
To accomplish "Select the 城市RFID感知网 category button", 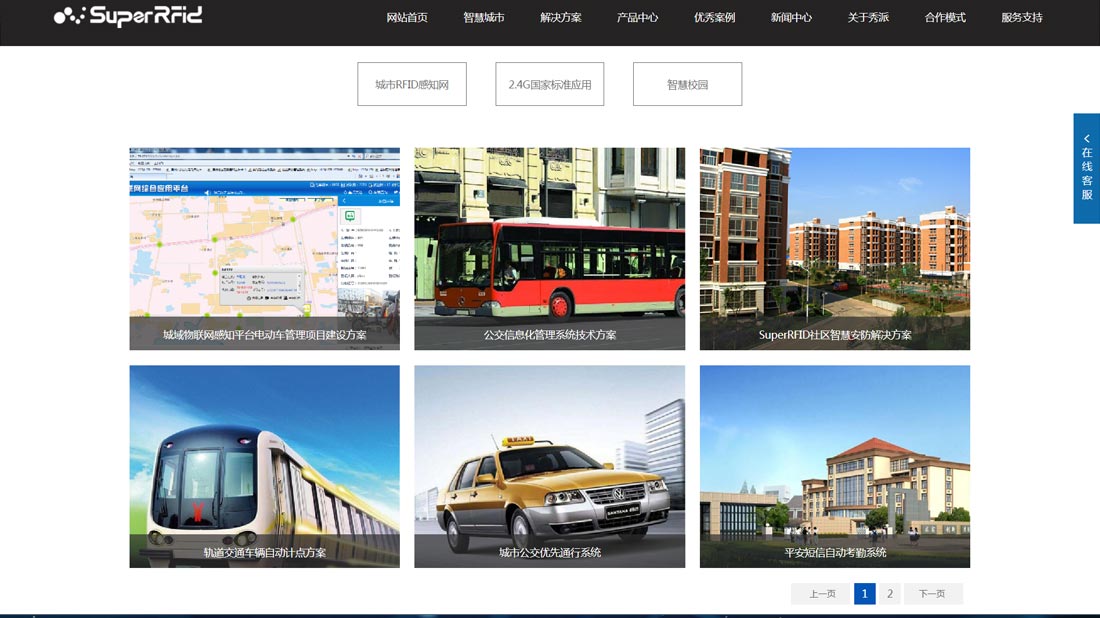I will click(x=412, y=84).
